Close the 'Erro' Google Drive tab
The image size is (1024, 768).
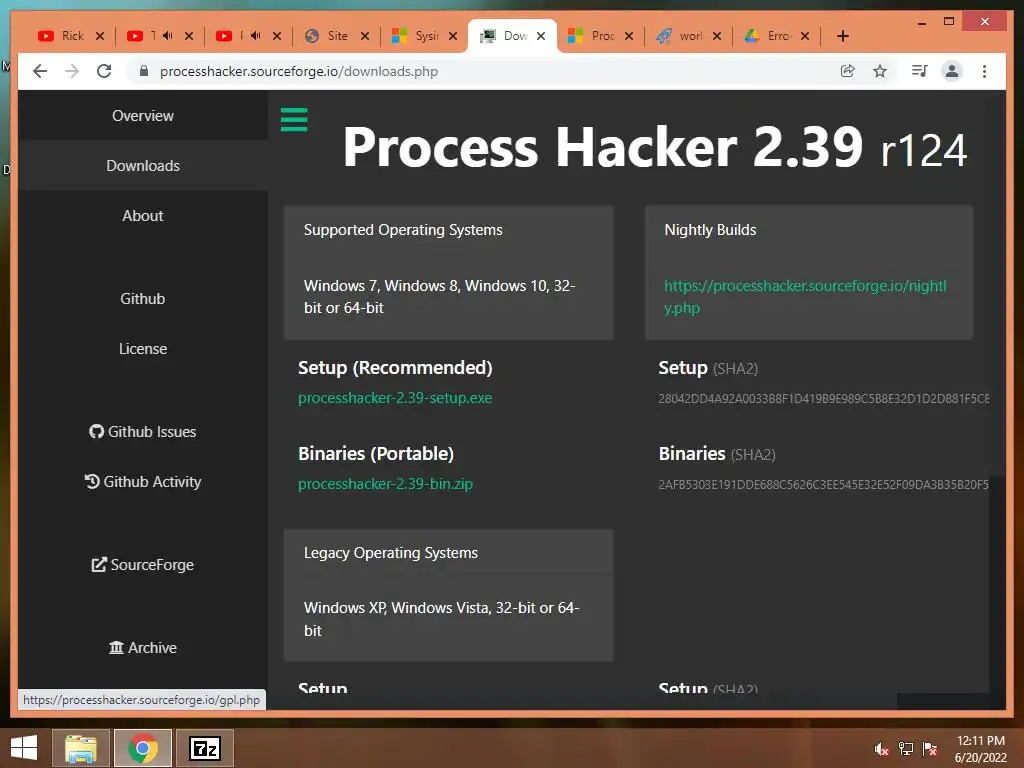click(x=805, y=36)
